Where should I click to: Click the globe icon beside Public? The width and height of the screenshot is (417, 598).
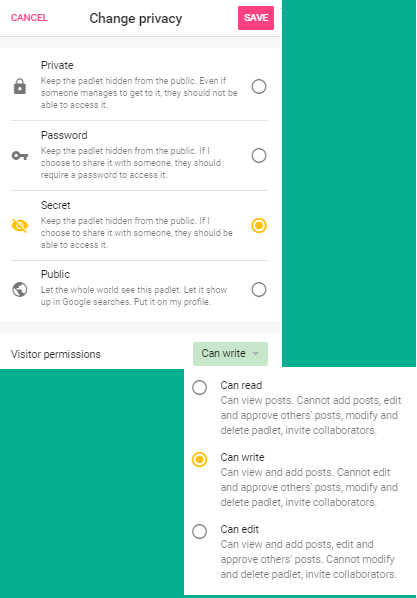(x=20, y=289)
